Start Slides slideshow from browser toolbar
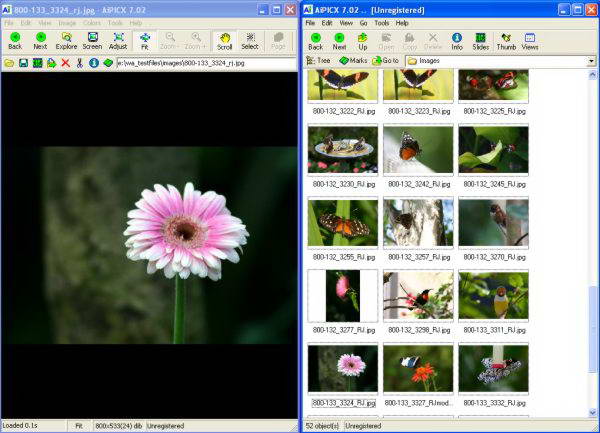The width and height of the screenshot is (600, 433). coord(481,42)
